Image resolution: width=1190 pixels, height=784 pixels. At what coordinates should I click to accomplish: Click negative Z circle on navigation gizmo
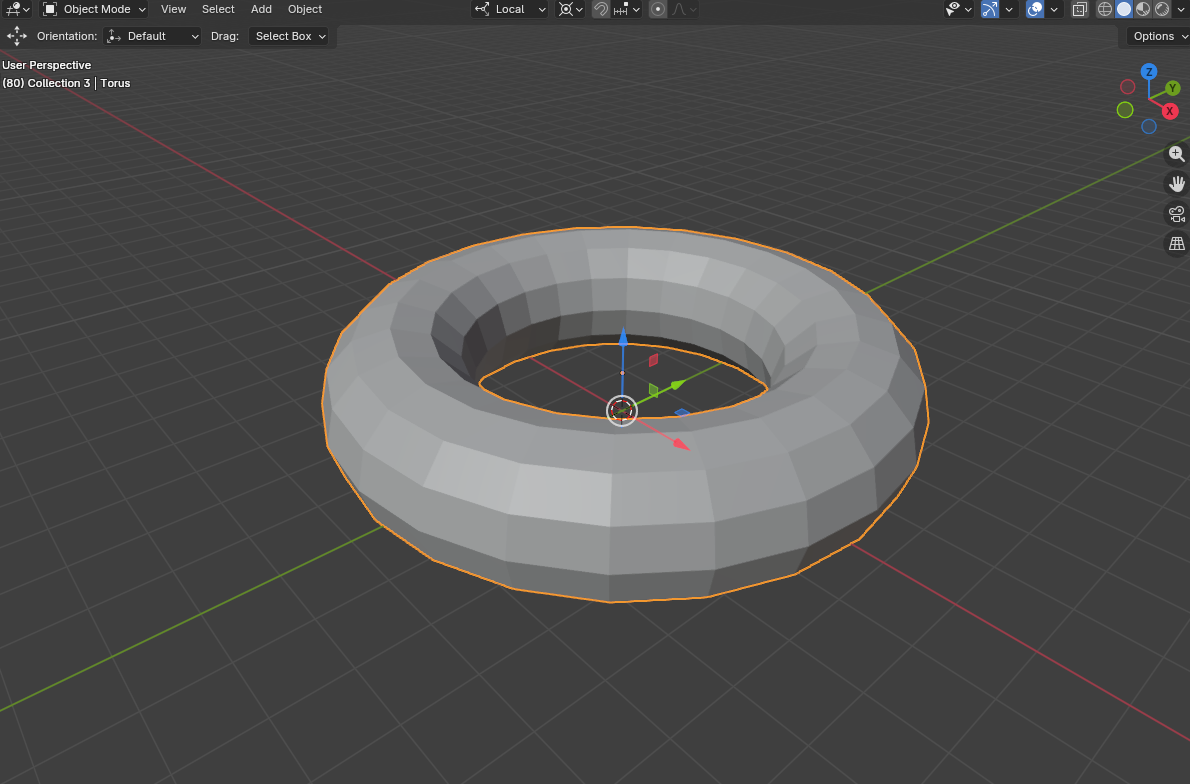[x=1149, y=127]
